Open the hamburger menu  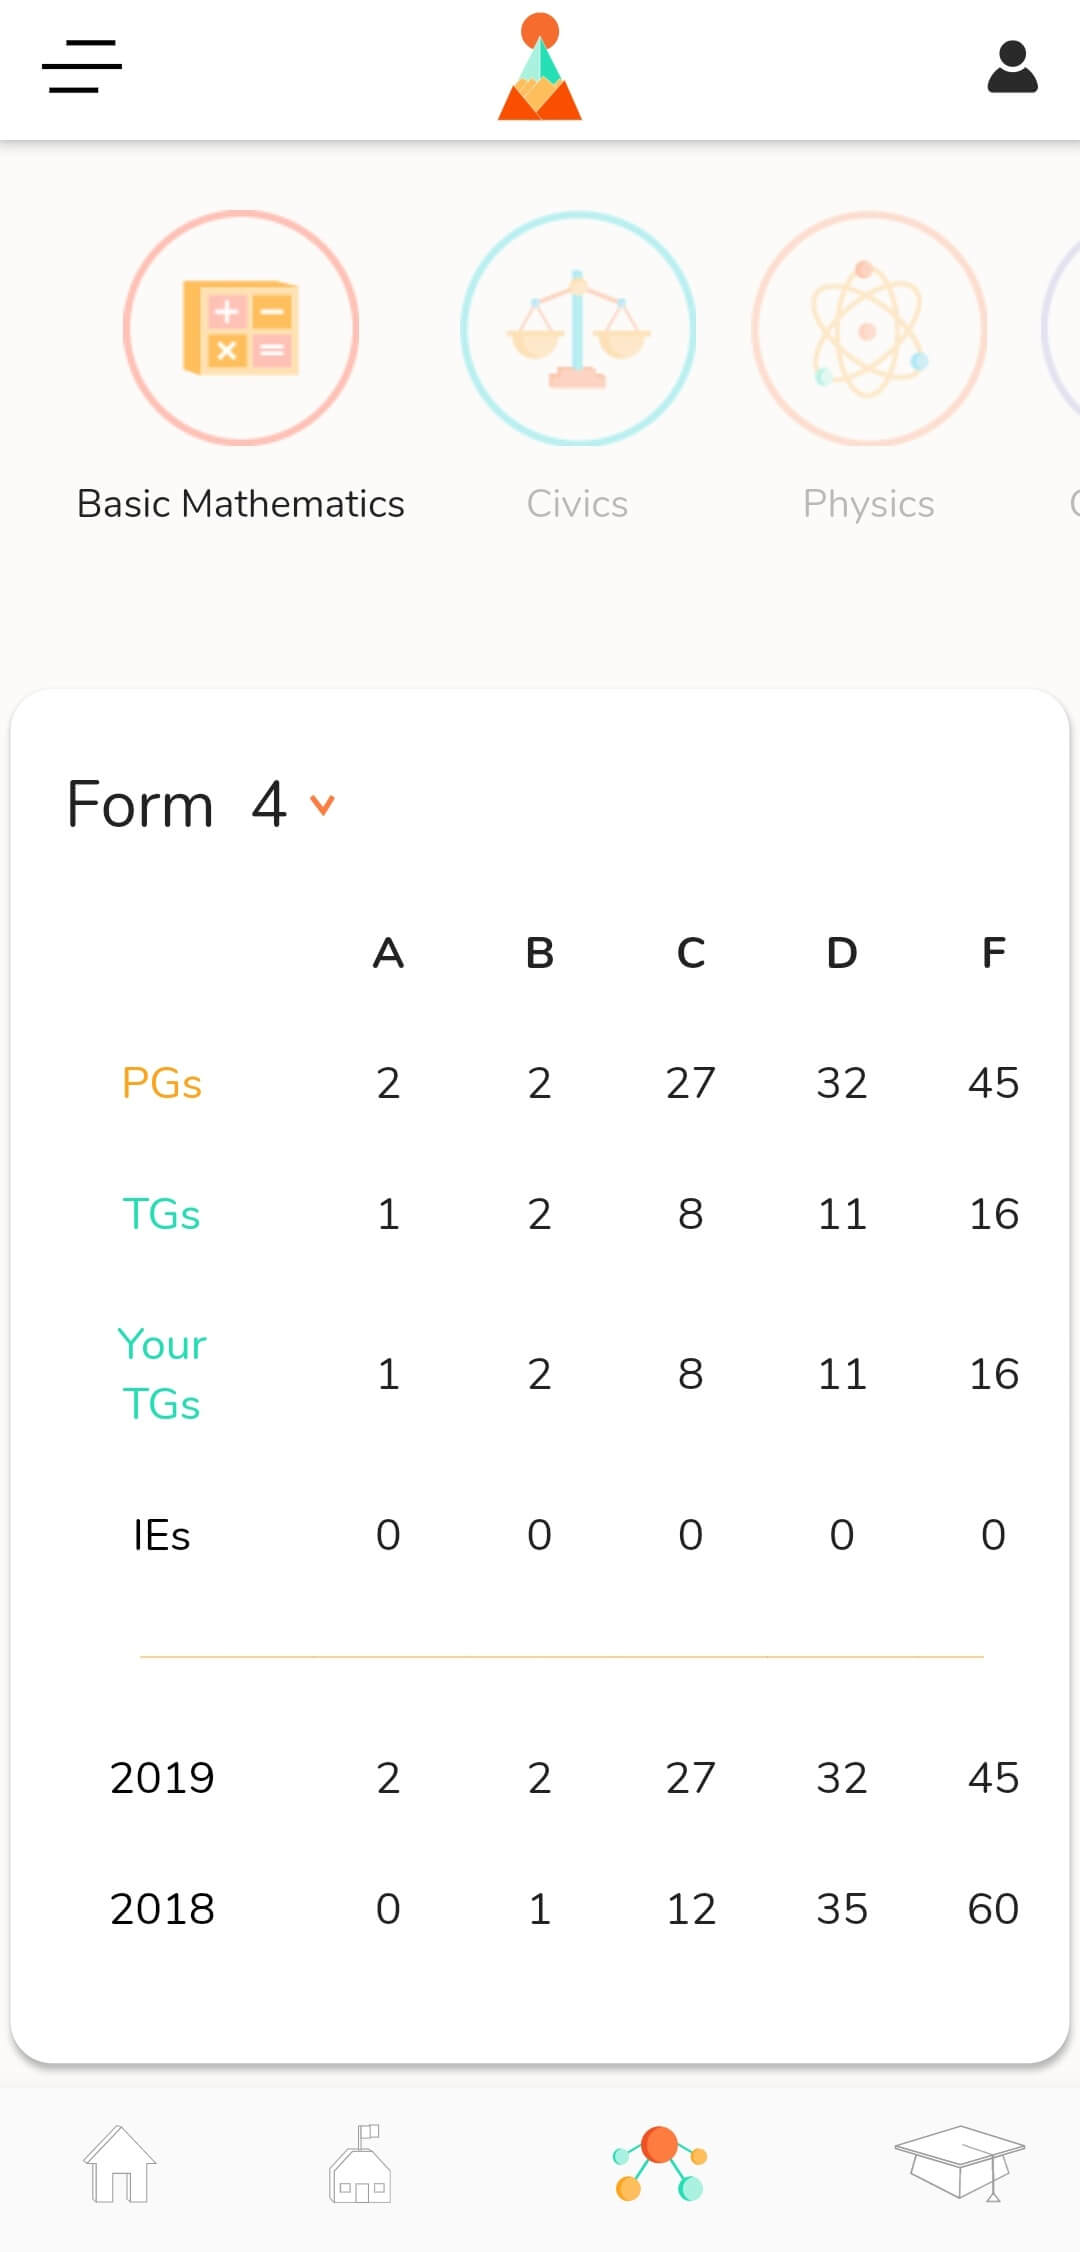click(82, 66)
